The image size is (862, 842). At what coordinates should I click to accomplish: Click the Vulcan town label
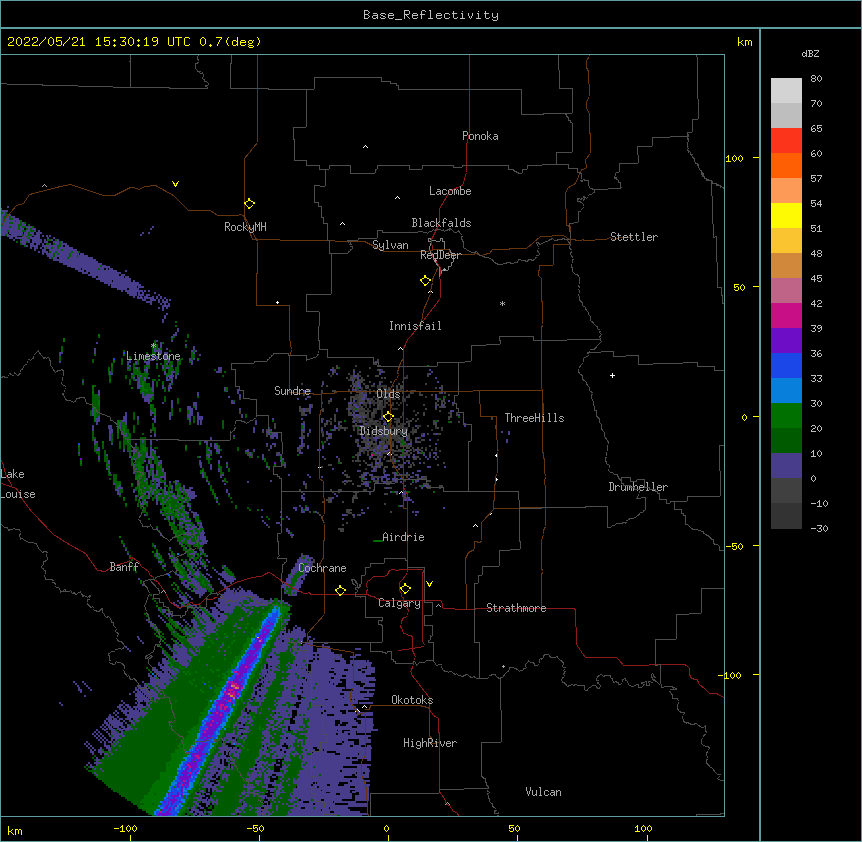click(543, 792)
